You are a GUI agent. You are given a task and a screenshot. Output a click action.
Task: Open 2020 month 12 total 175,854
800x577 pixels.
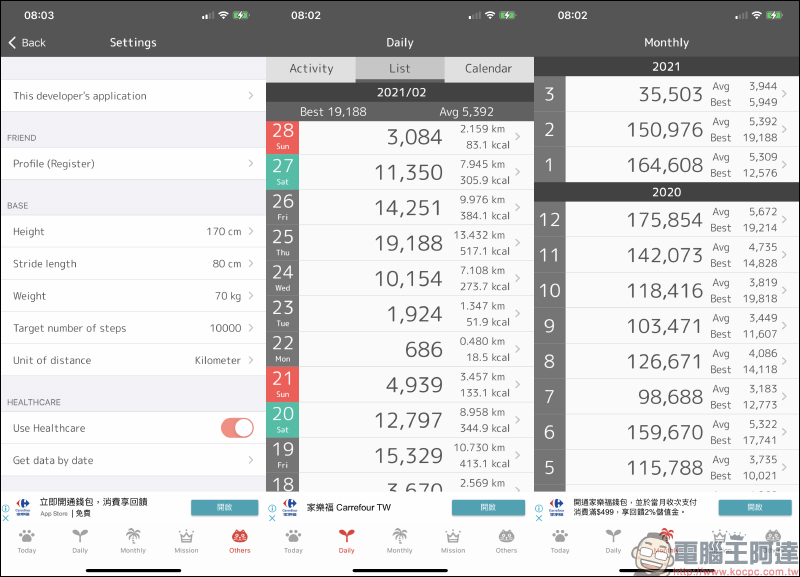coord(666,220)
